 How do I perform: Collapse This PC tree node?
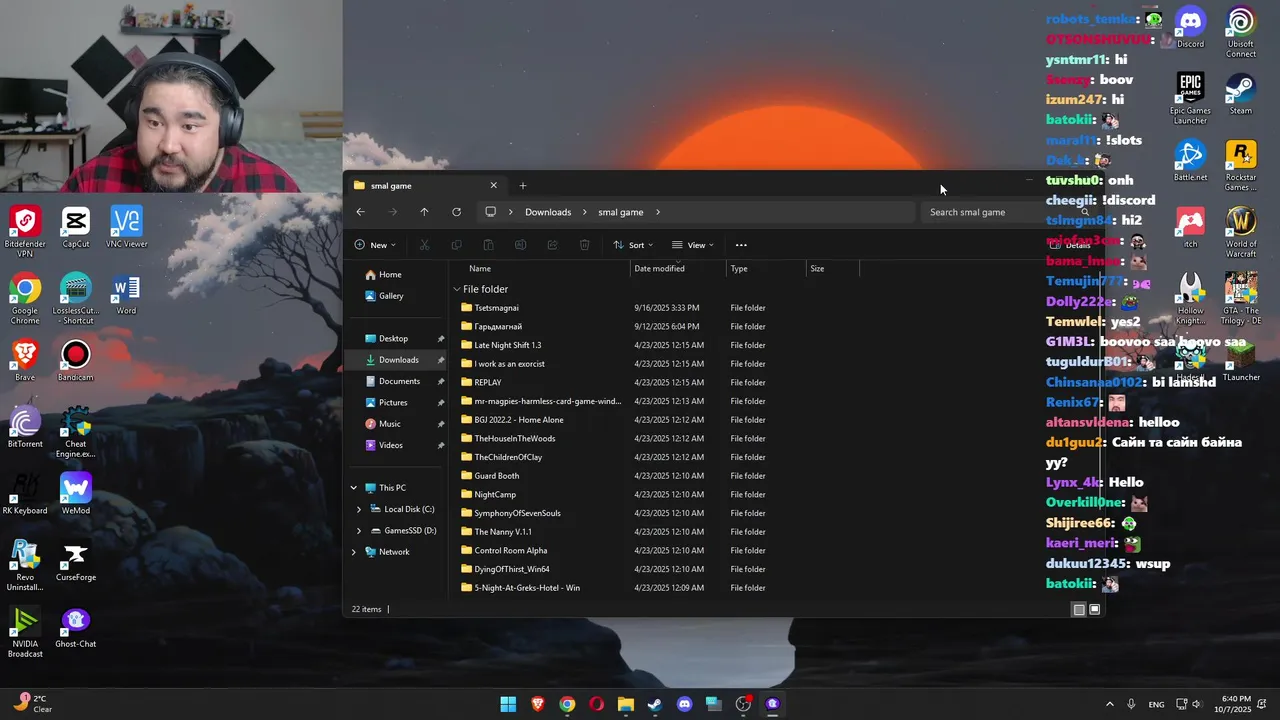353,488
